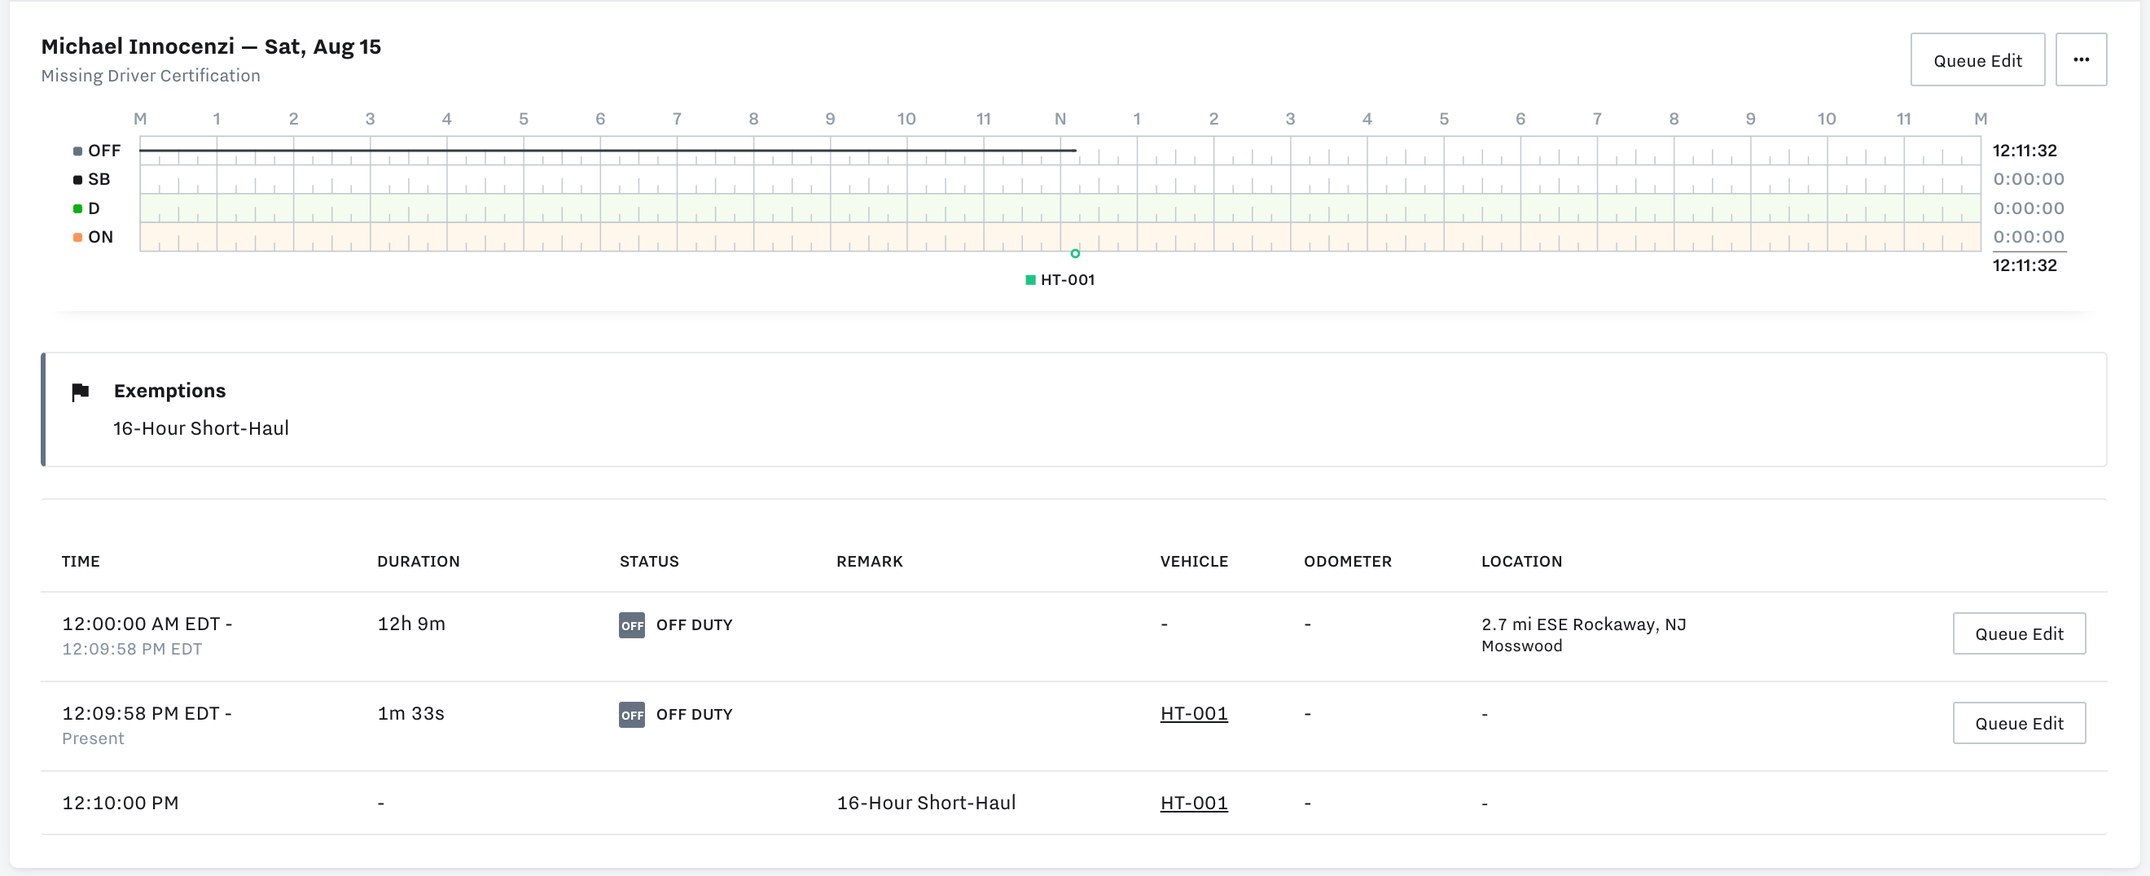This screenshot has width=2150, height=876.
Task: Click the green circle marker on timeline
Action: [1075, 254]
